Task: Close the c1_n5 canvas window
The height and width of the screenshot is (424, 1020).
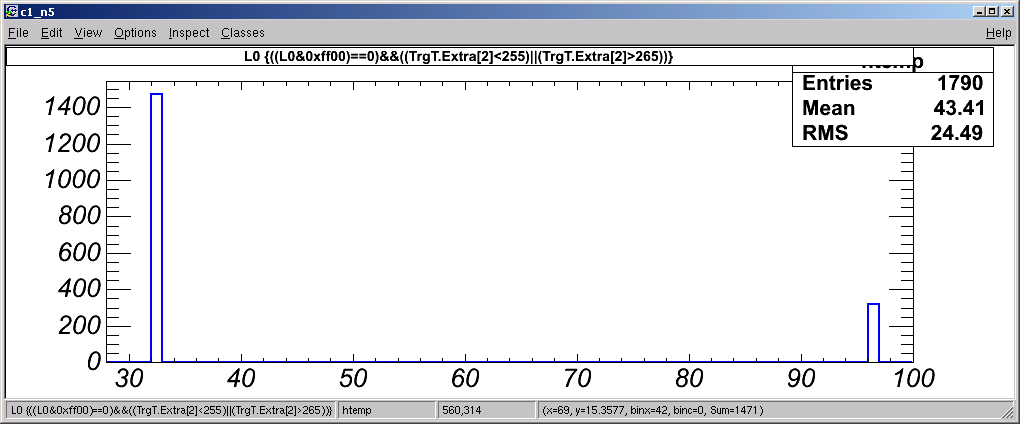Action: click(x=1006, y=12)
